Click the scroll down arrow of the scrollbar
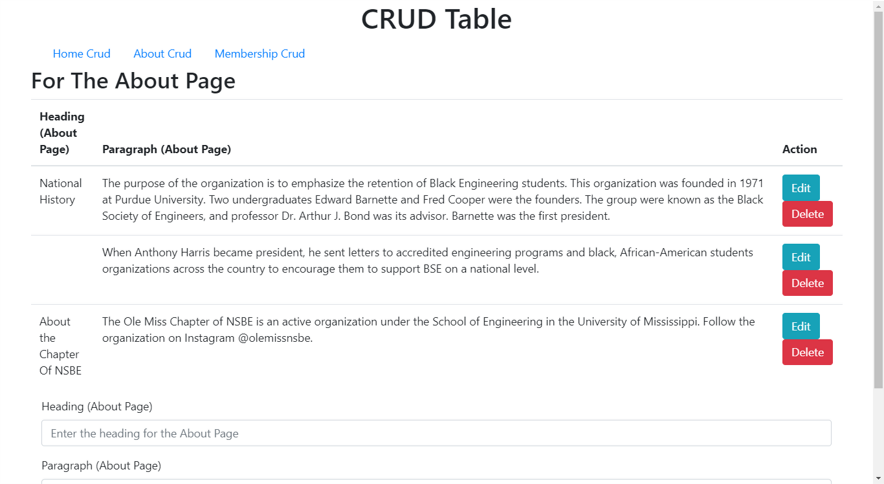This screenshot has height=484, width=884. click(x=878, y=479)
